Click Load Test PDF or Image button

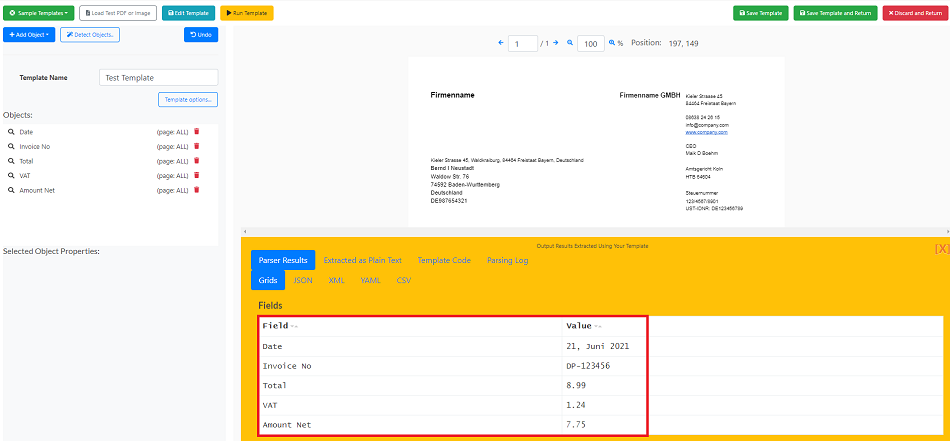[118, 13]
